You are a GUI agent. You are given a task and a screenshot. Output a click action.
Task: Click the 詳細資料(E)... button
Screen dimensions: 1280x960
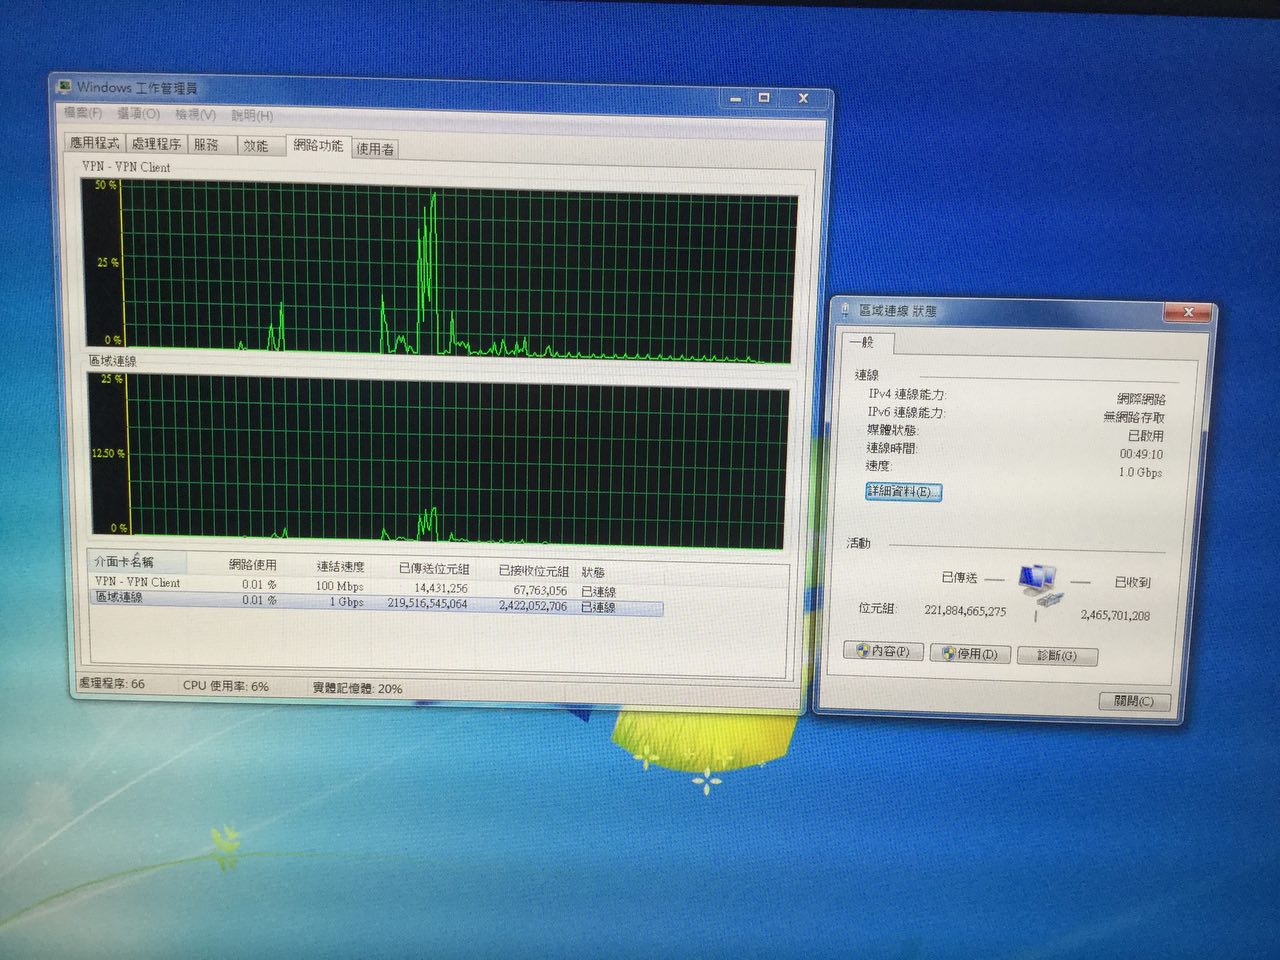[903, 492]
